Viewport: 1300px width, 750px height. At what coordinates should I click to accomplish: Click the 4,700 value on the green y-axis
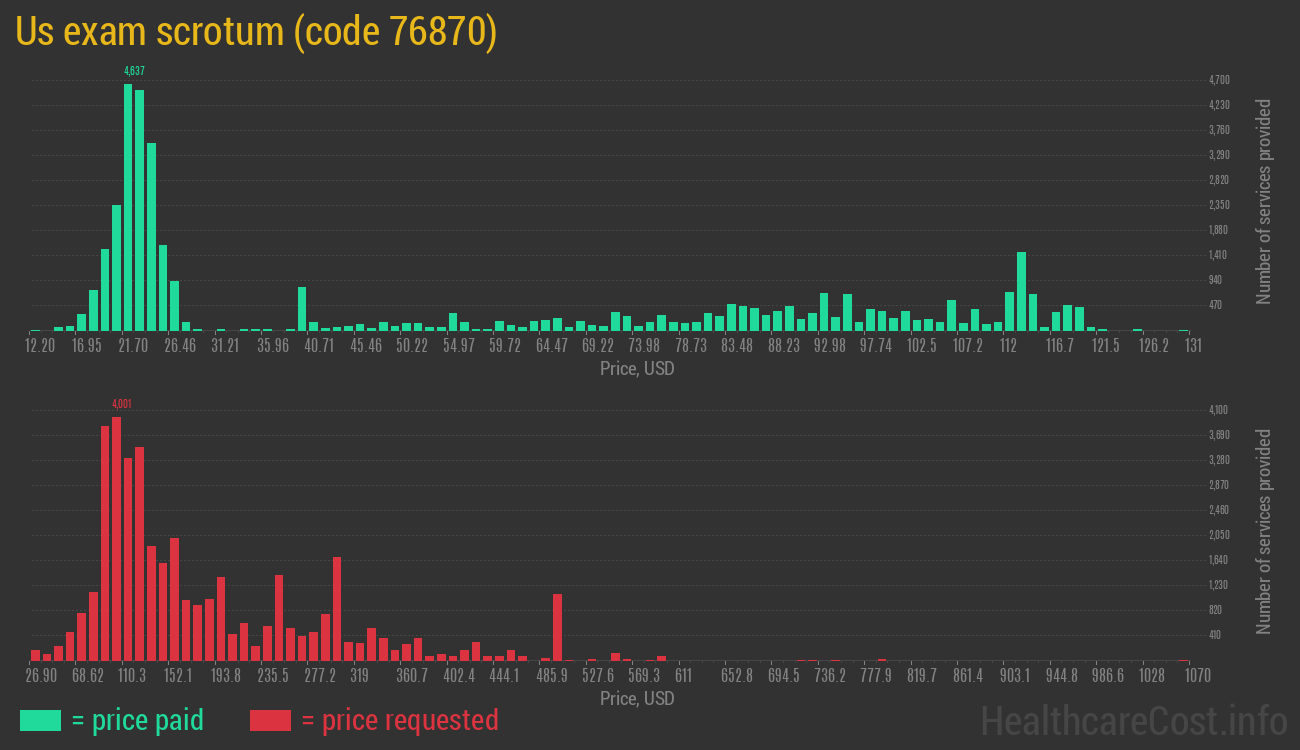pyautogui.click(x=1219, y=80)
